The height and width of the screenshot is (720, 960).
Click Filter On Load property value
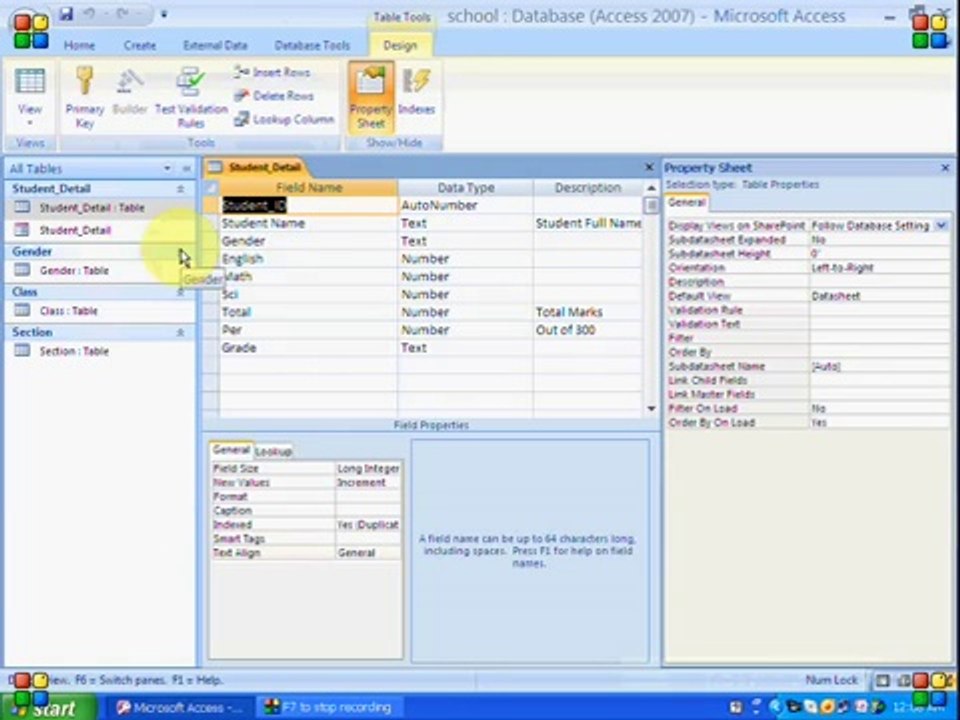(879, 408)
